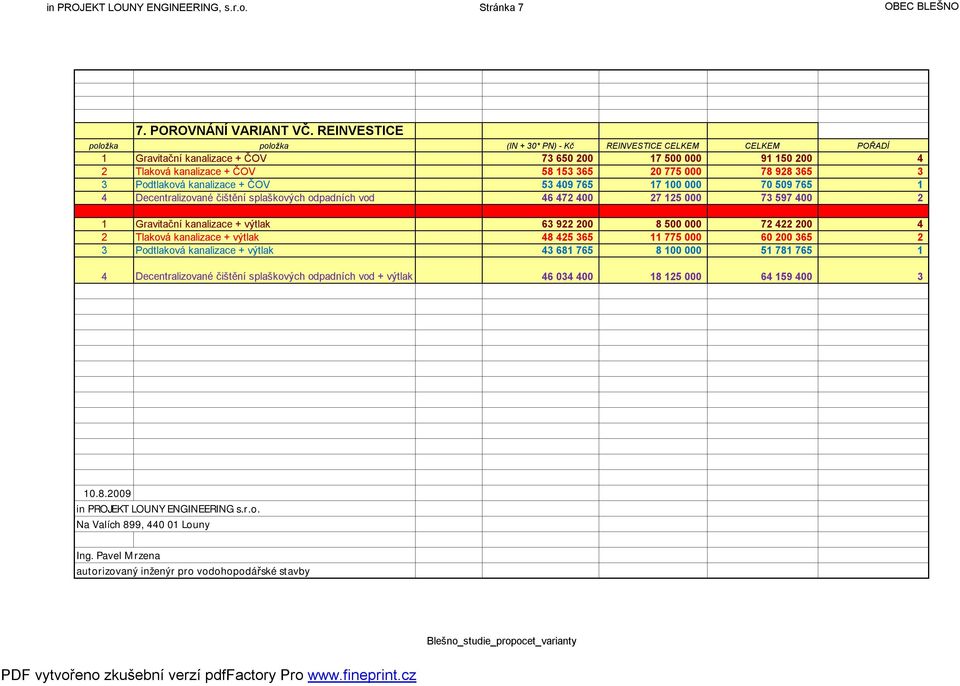Click value 46 472 400
960x686 pixels.
[568, 198]
